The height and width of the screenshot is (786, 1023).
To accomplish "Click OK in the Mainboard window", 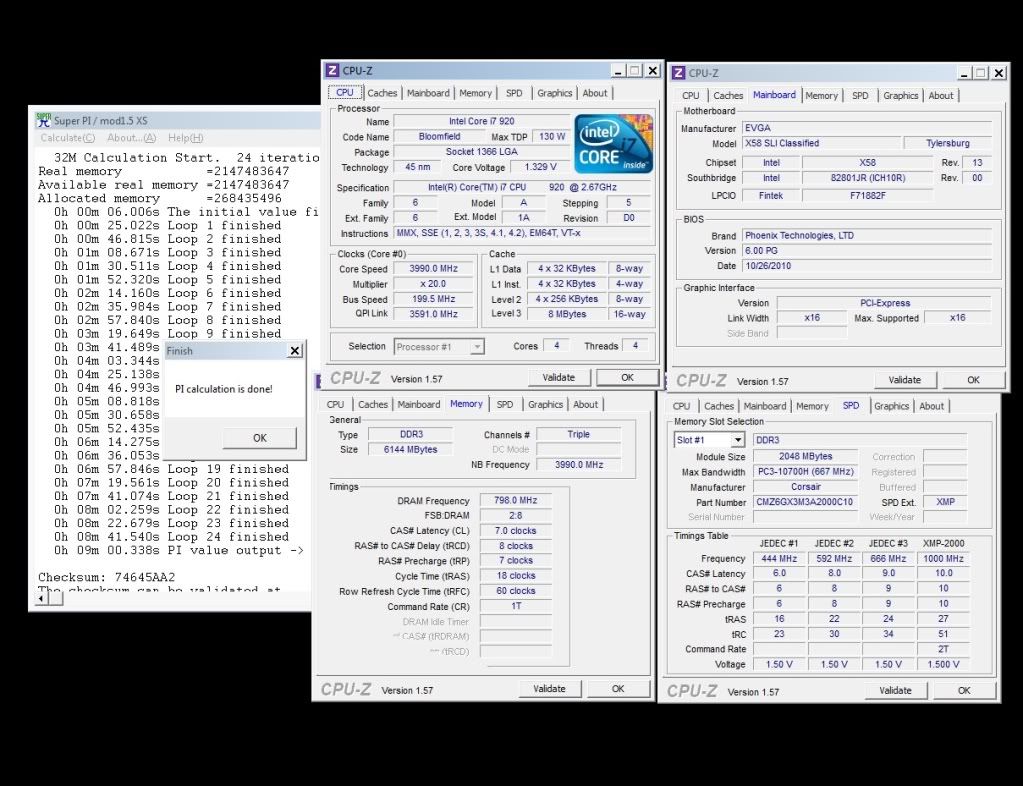I will tap(973, 380).
